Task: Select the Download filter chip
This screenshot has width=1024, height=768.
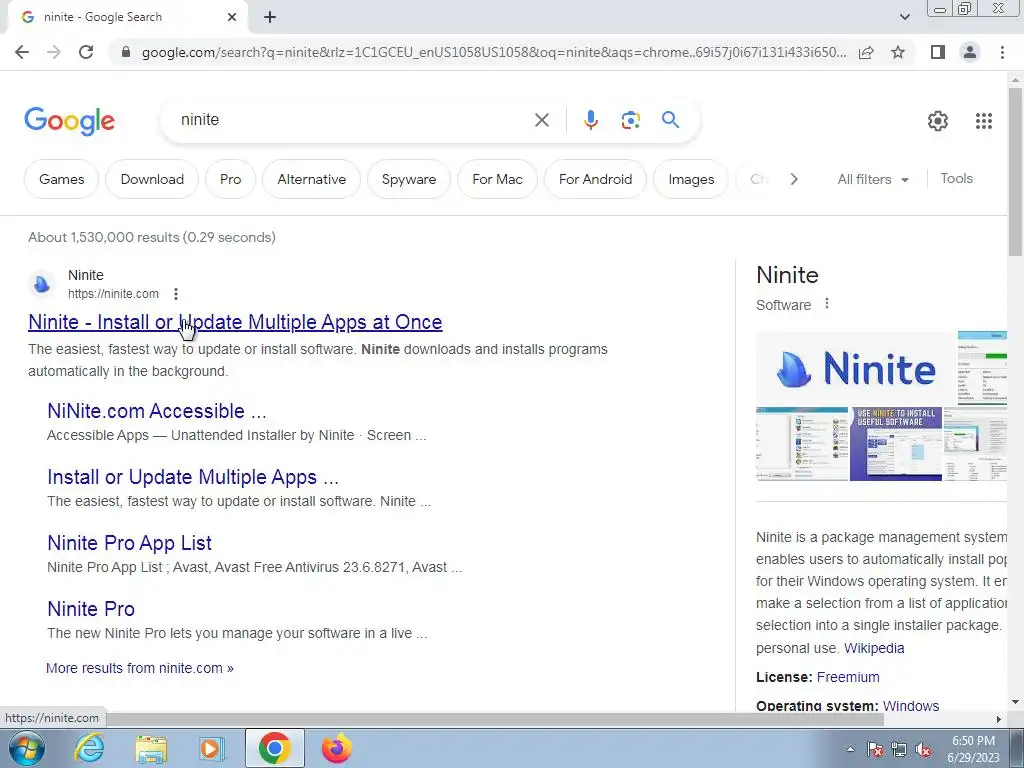Action: [x=152, y=179]
